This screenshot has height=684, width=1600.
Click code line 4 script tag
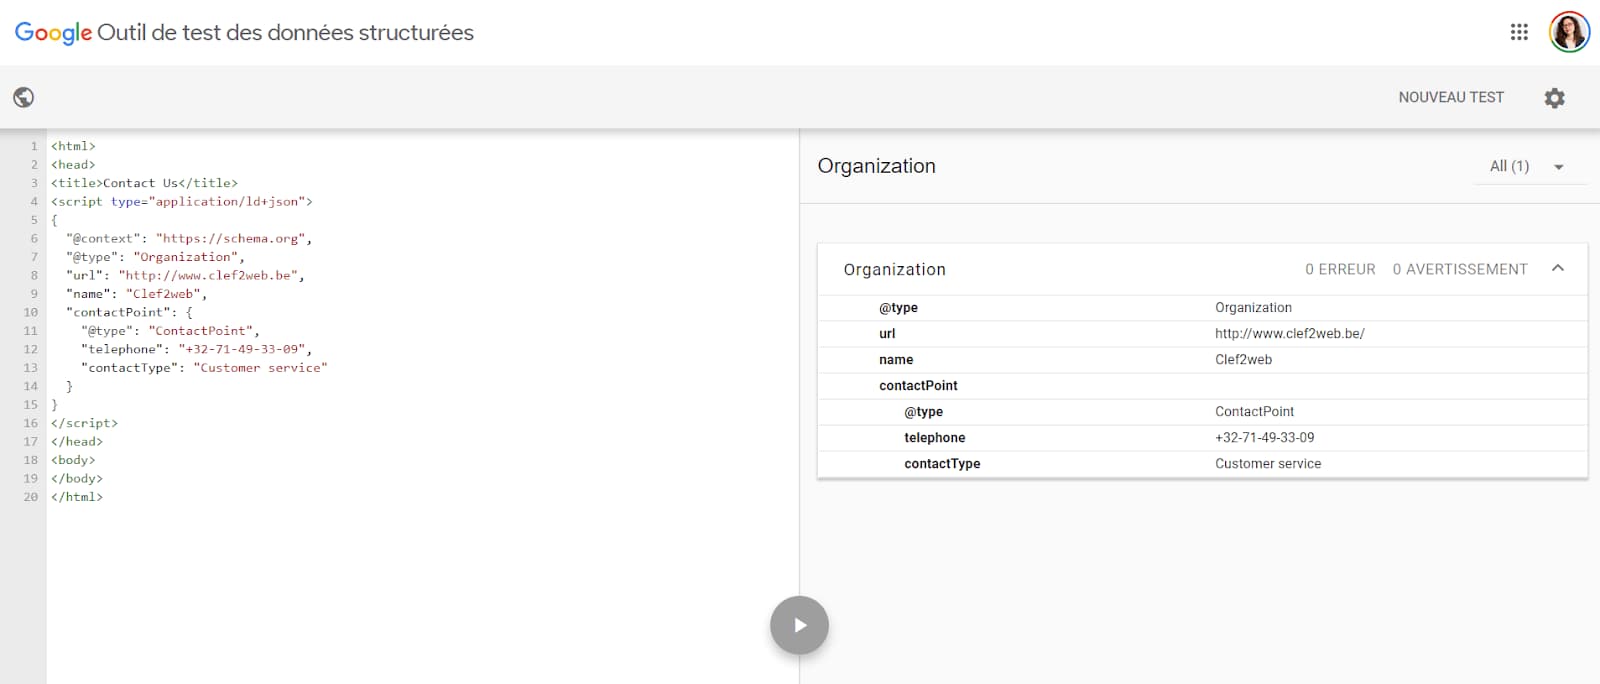click(181, 201)
